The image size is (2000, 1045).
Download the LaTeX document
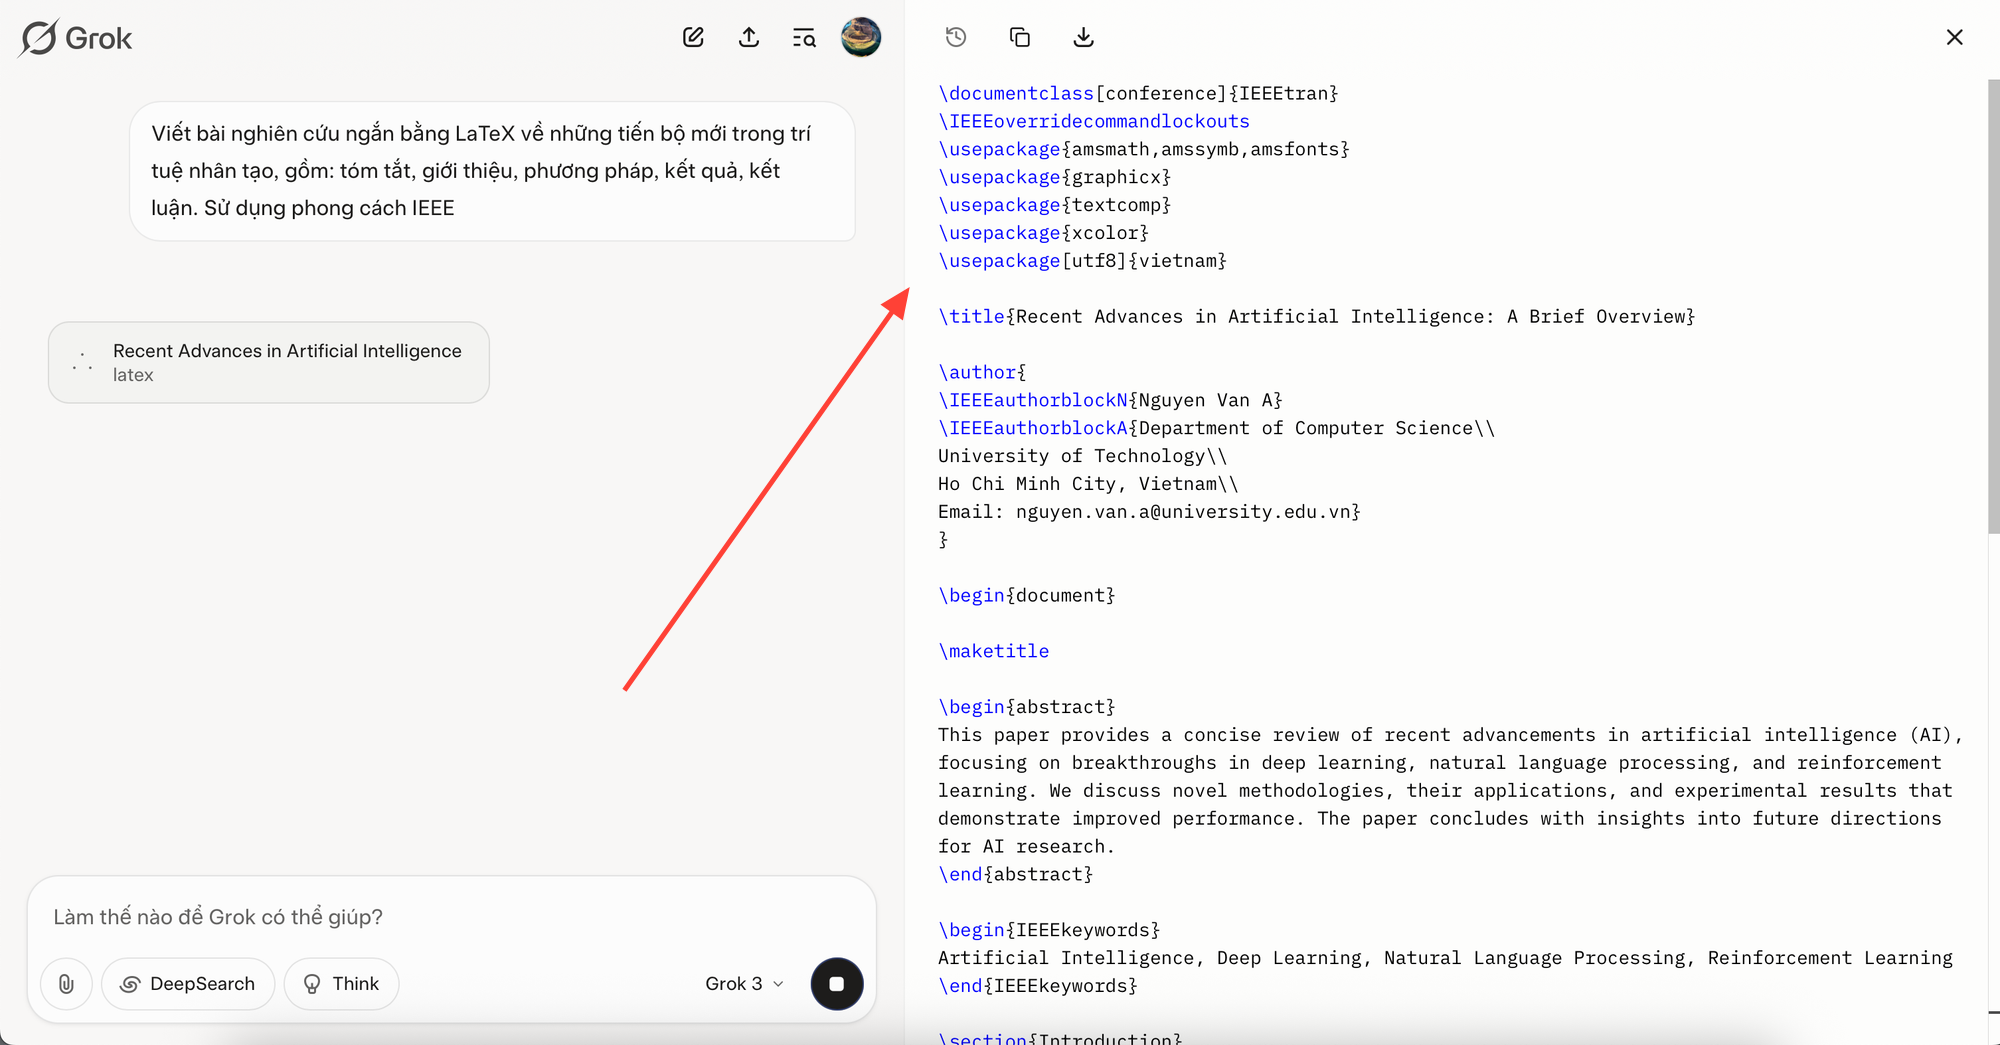click(x=1083, y=37)
